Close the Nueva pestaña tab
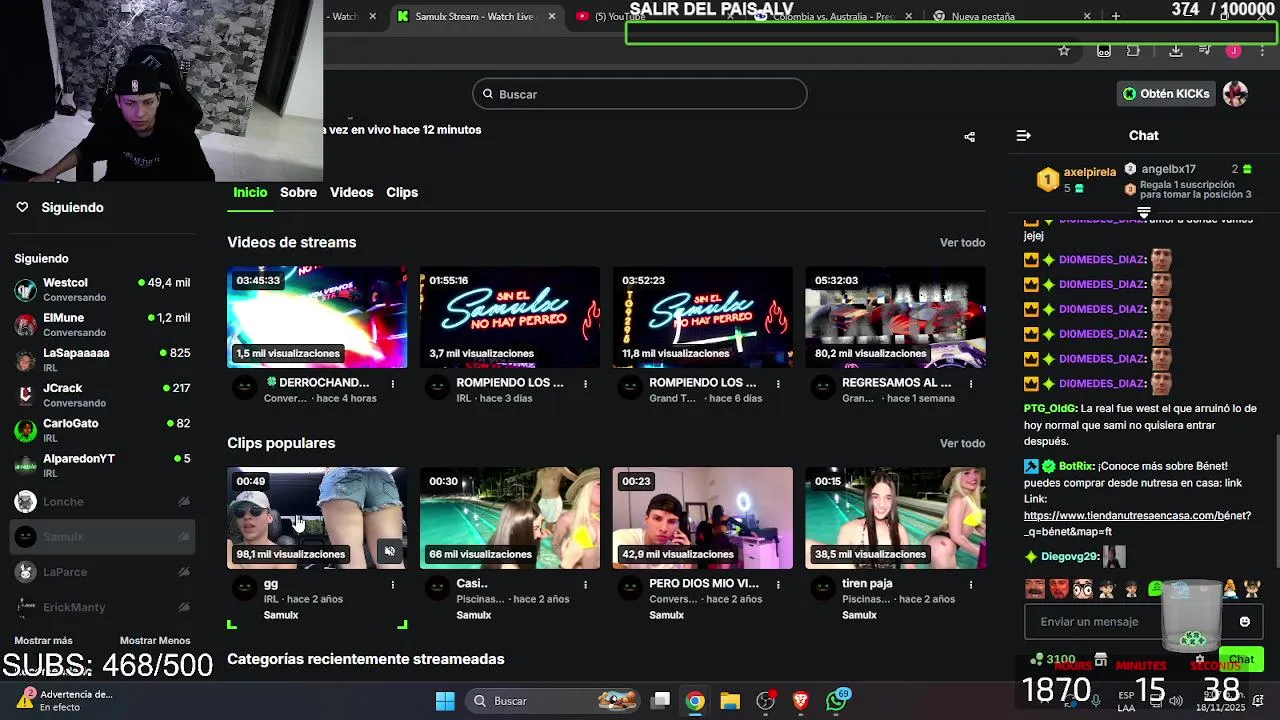Image resolution: width=1280 pixels, height=720 pixels. 1087,16
